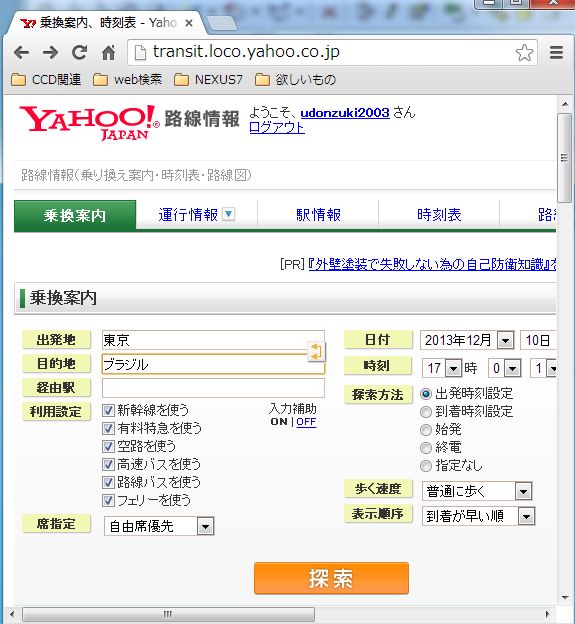Open the 到着が早い順 sort order dropdown

click(479, 516)
